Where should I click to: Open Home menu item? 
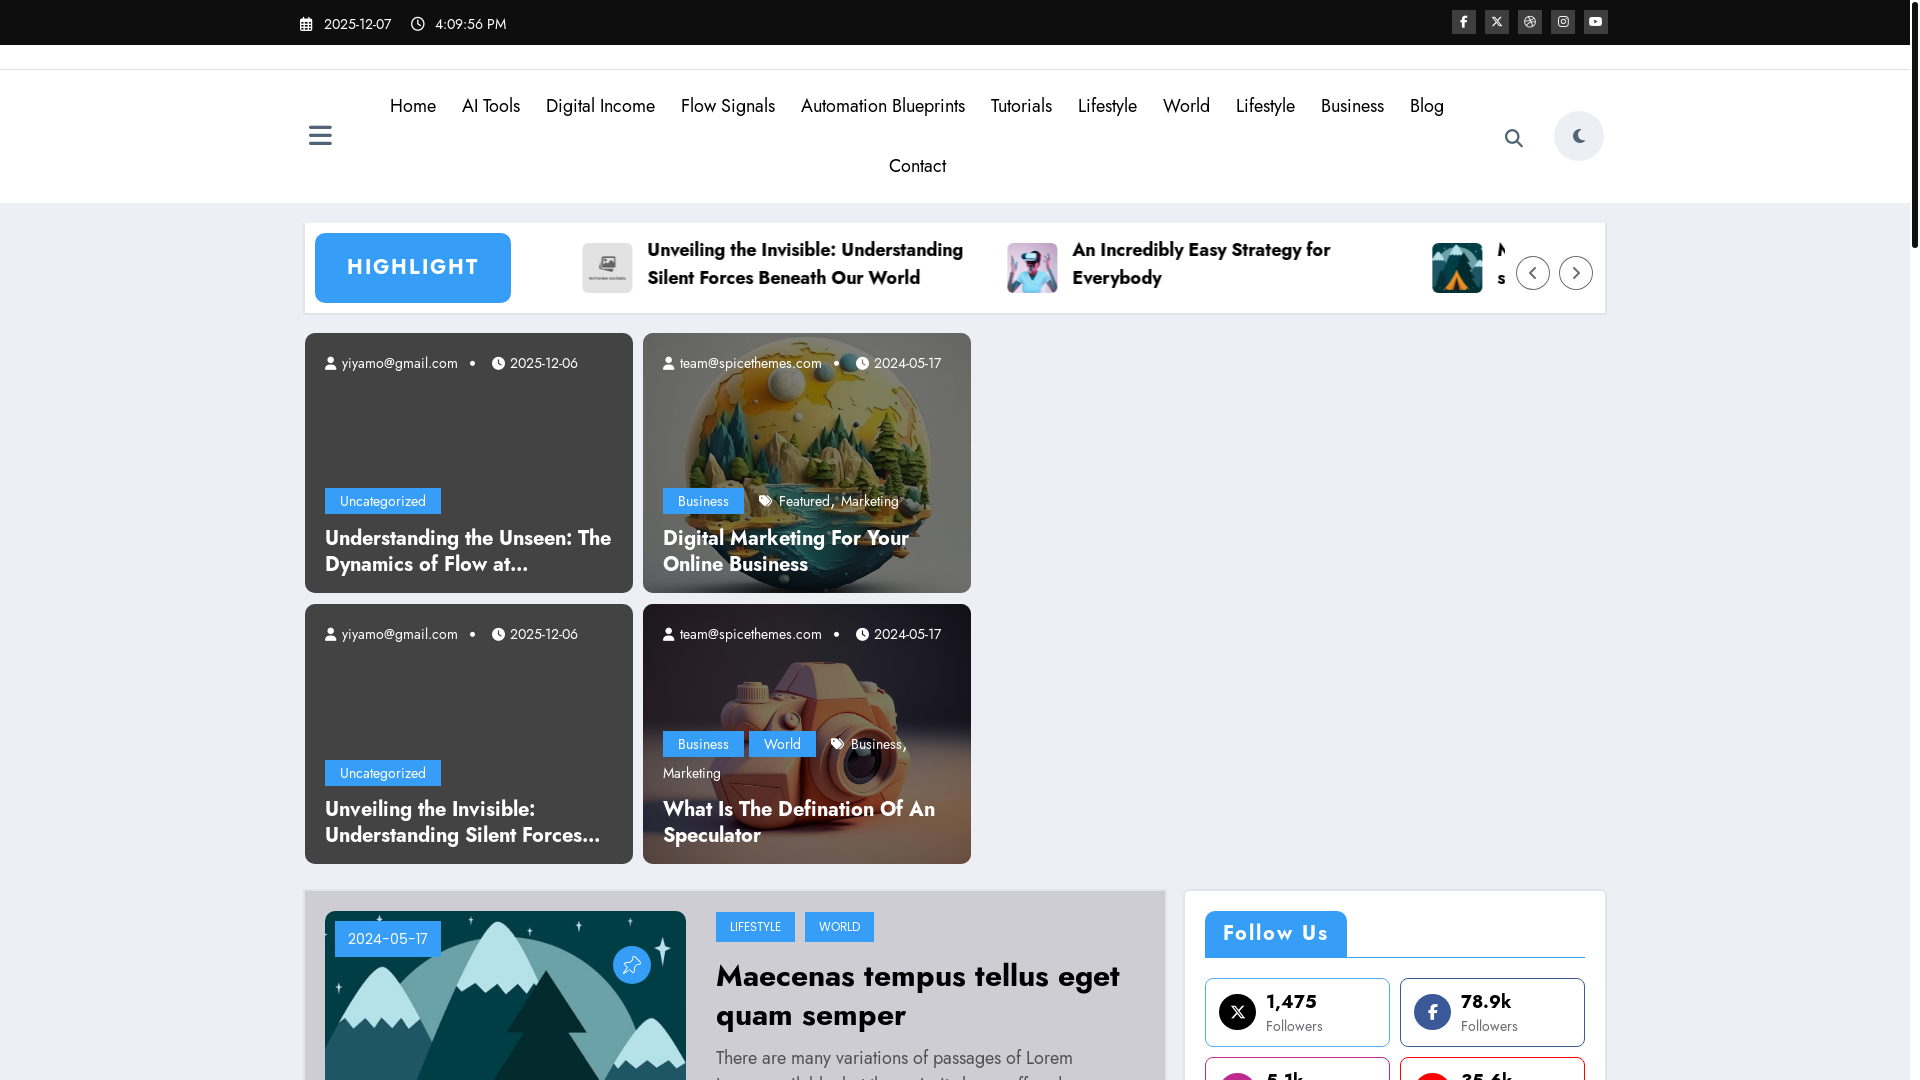(412, 106)
